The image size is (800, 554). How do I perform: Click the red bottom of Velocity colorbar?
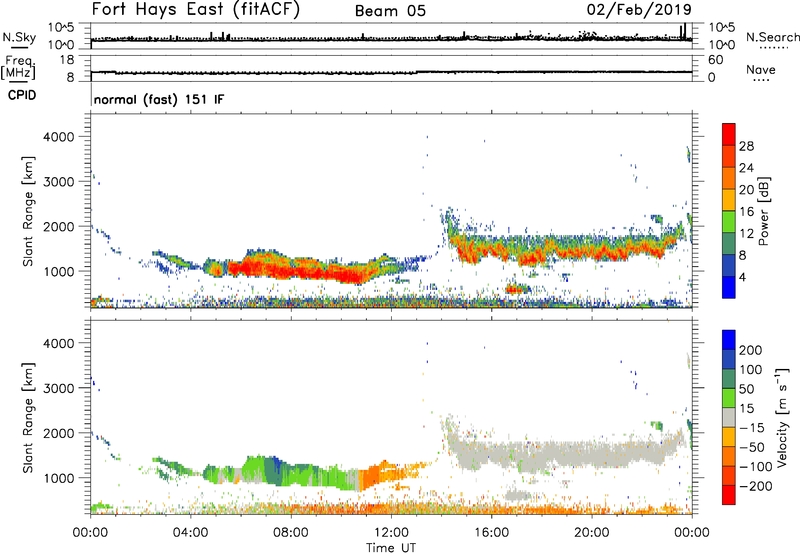click(729, 495)
